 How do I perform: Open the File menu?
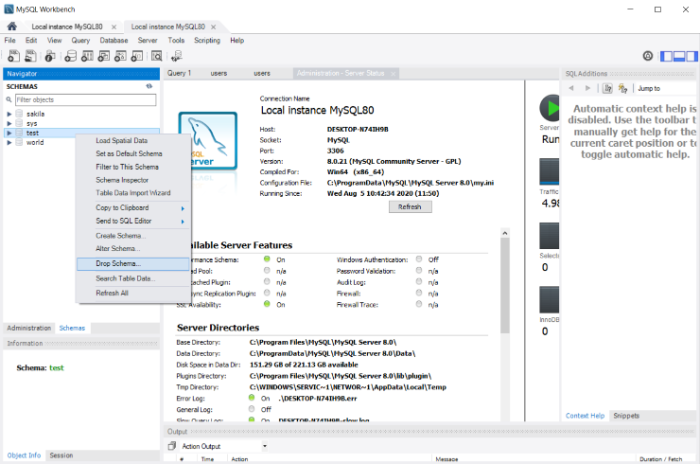[x=10, y=40]
